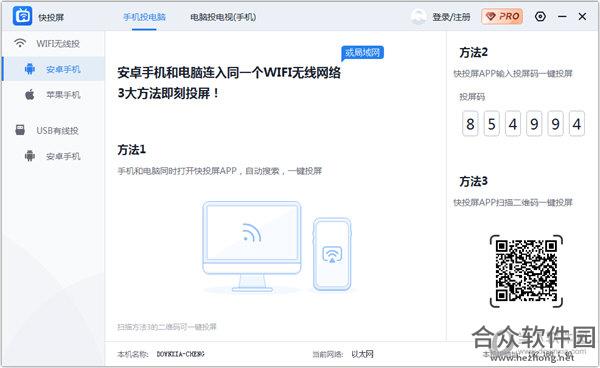Screen dimensions: 600x368
Task: Click second cast code digit 5
Action: (x=492, y=124)
